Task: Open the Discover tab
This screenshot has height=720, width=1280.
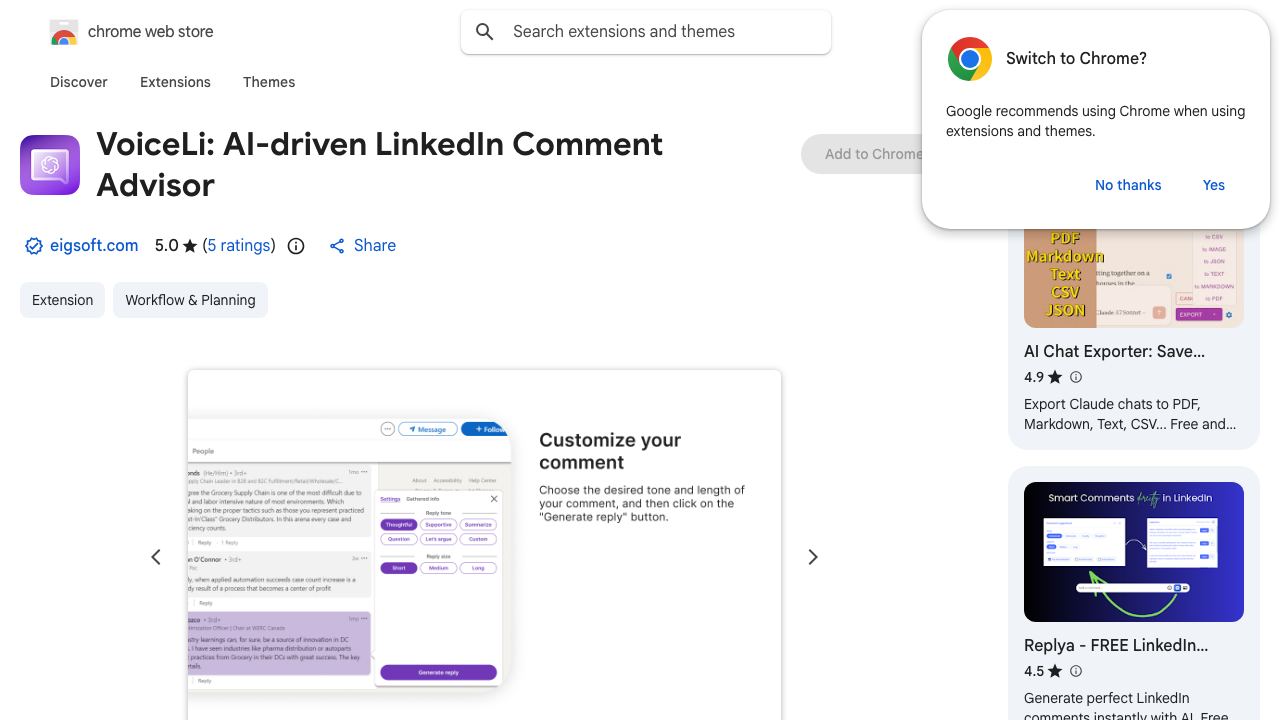Action: tap(79, 82)
